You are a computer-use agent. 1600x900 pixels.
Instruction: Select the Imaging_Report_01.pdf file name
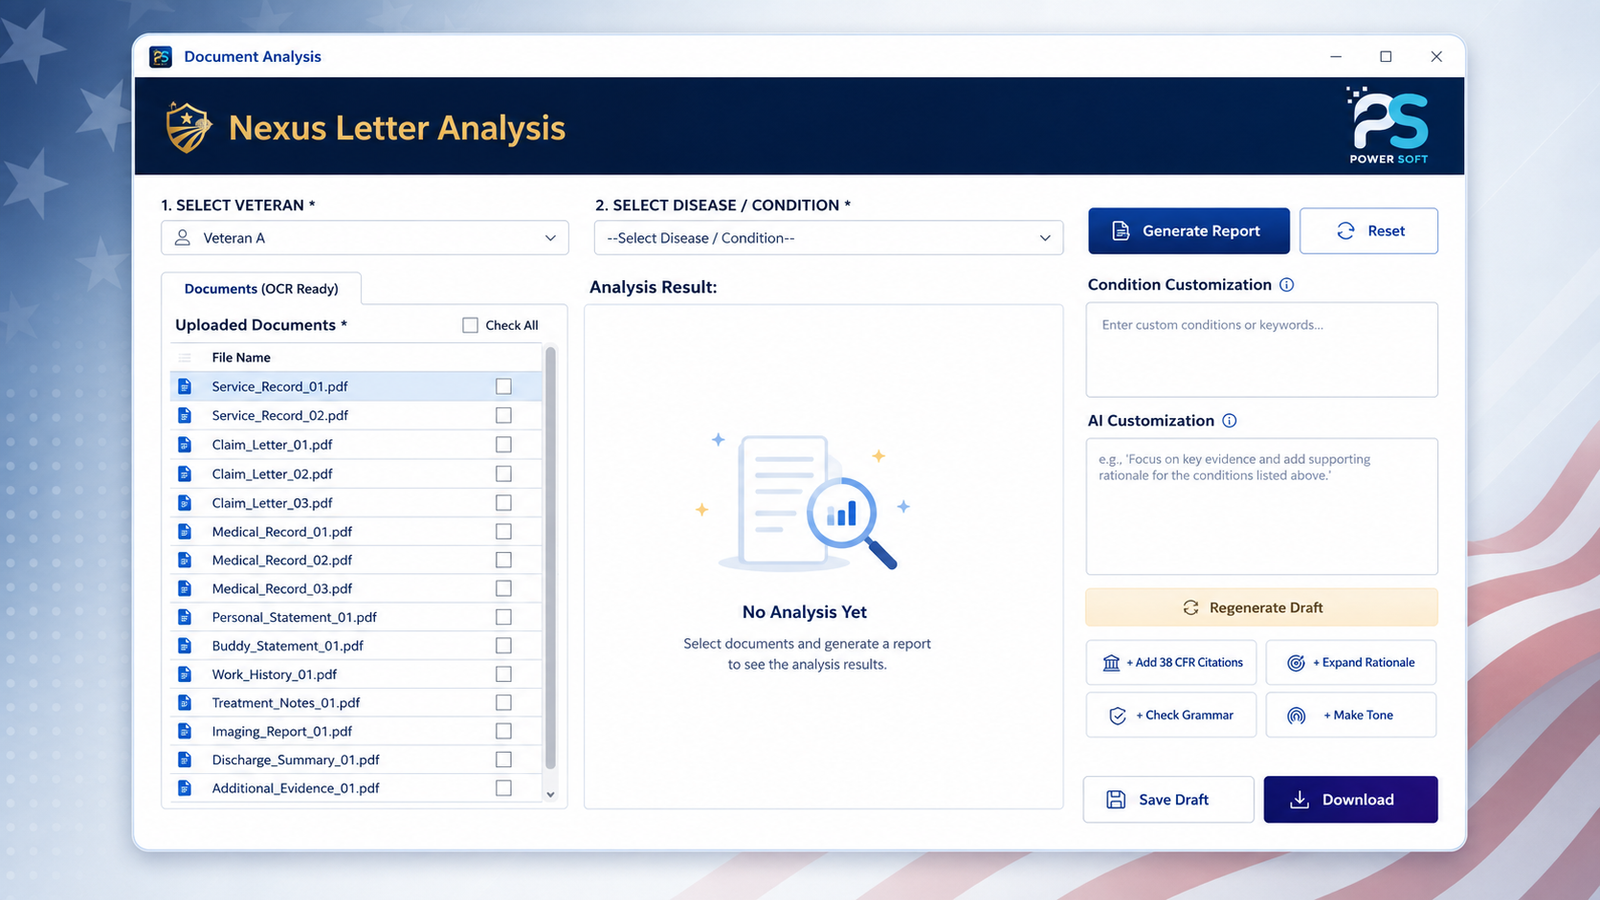coord(282,732)
